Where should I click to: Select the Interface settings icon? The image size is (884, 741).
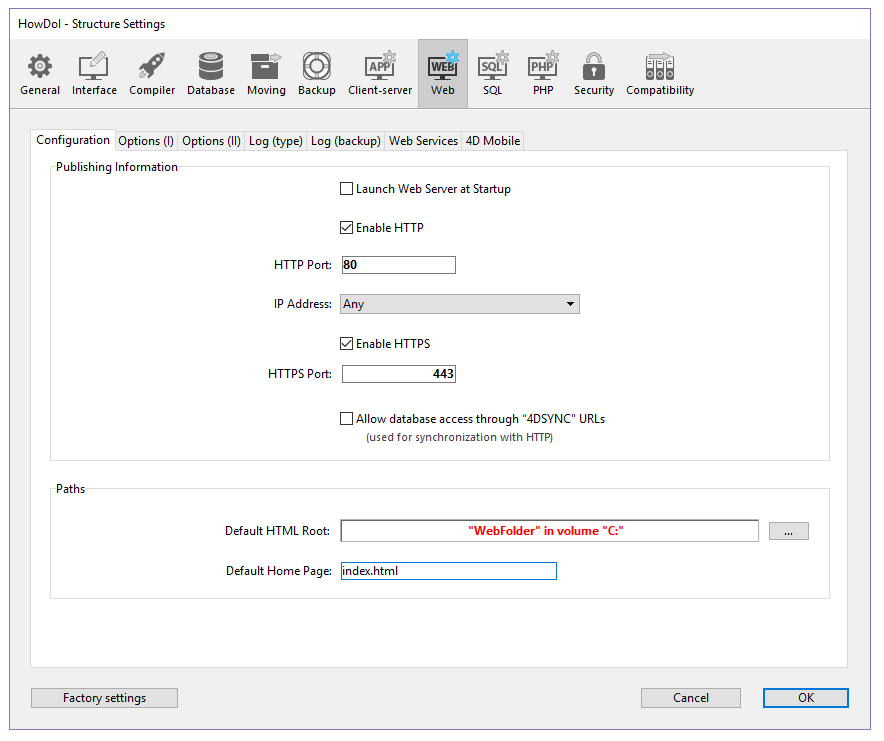(x=94, y=75)
